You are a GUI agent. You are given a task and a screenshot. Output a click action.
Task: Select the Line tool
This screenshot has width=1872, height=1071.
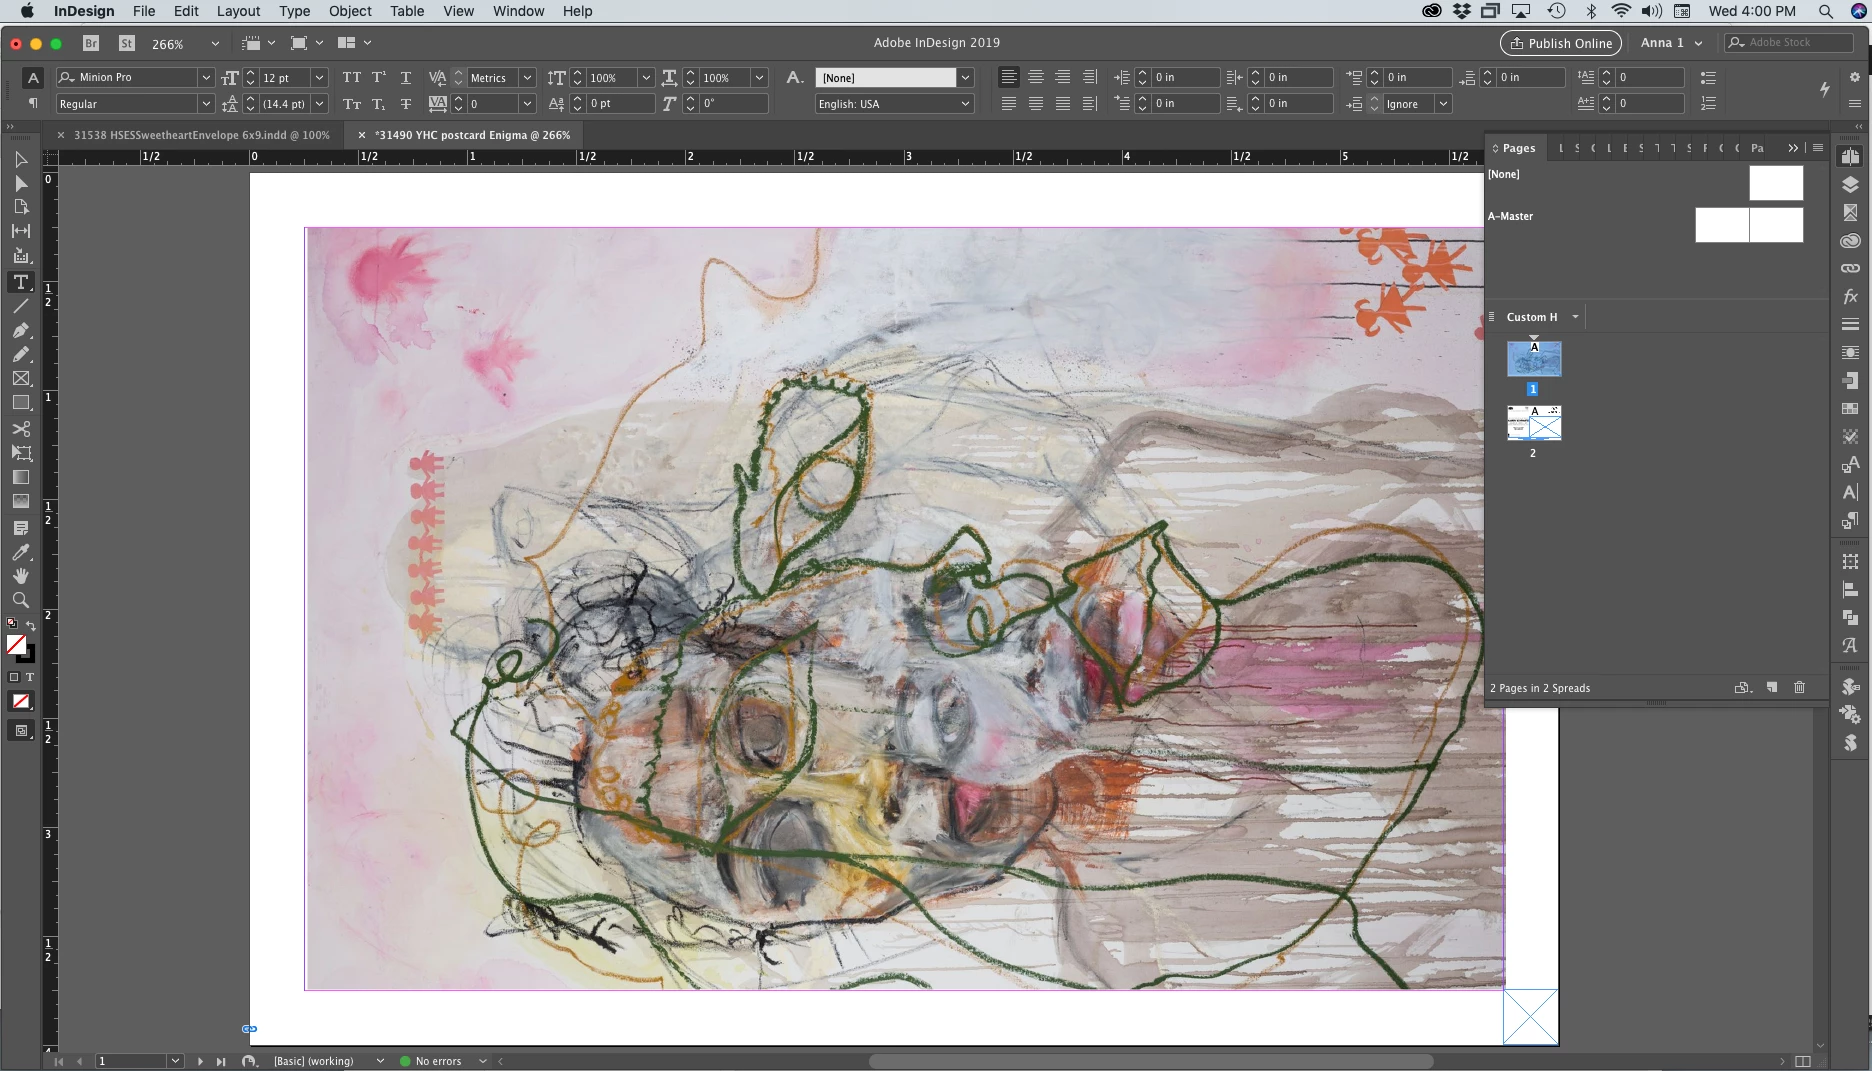point(20,306)
